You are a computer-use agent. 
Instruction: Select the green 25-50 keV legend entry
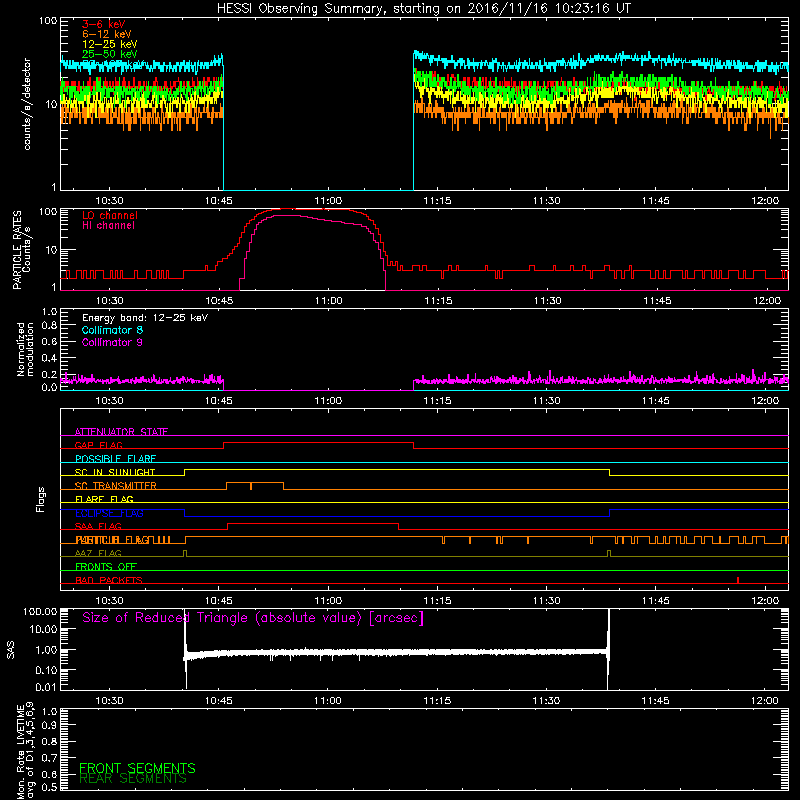[x=110, y=54]
